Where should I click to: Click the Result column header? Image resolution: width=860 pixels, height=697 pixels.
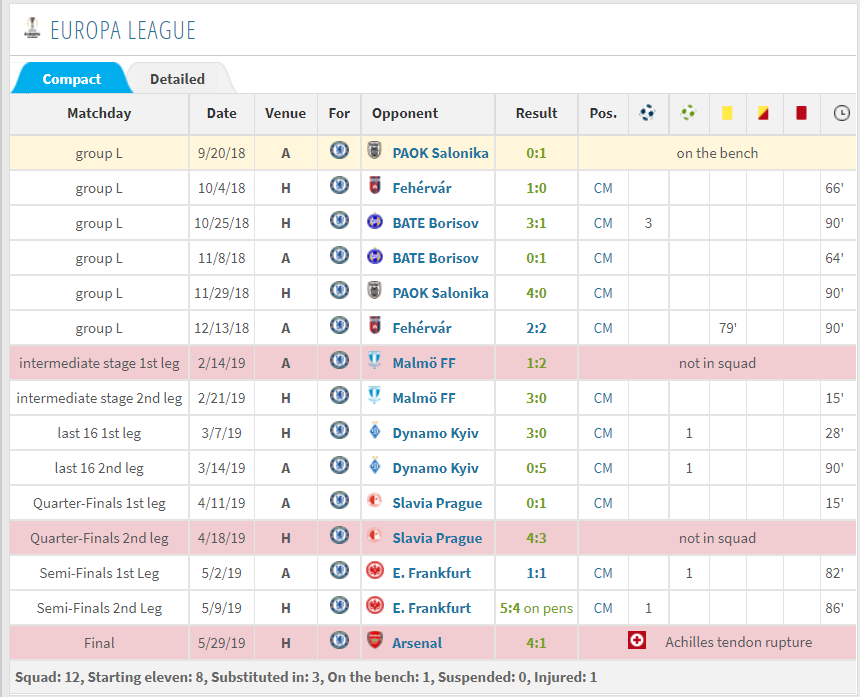[x=536, y=114]
